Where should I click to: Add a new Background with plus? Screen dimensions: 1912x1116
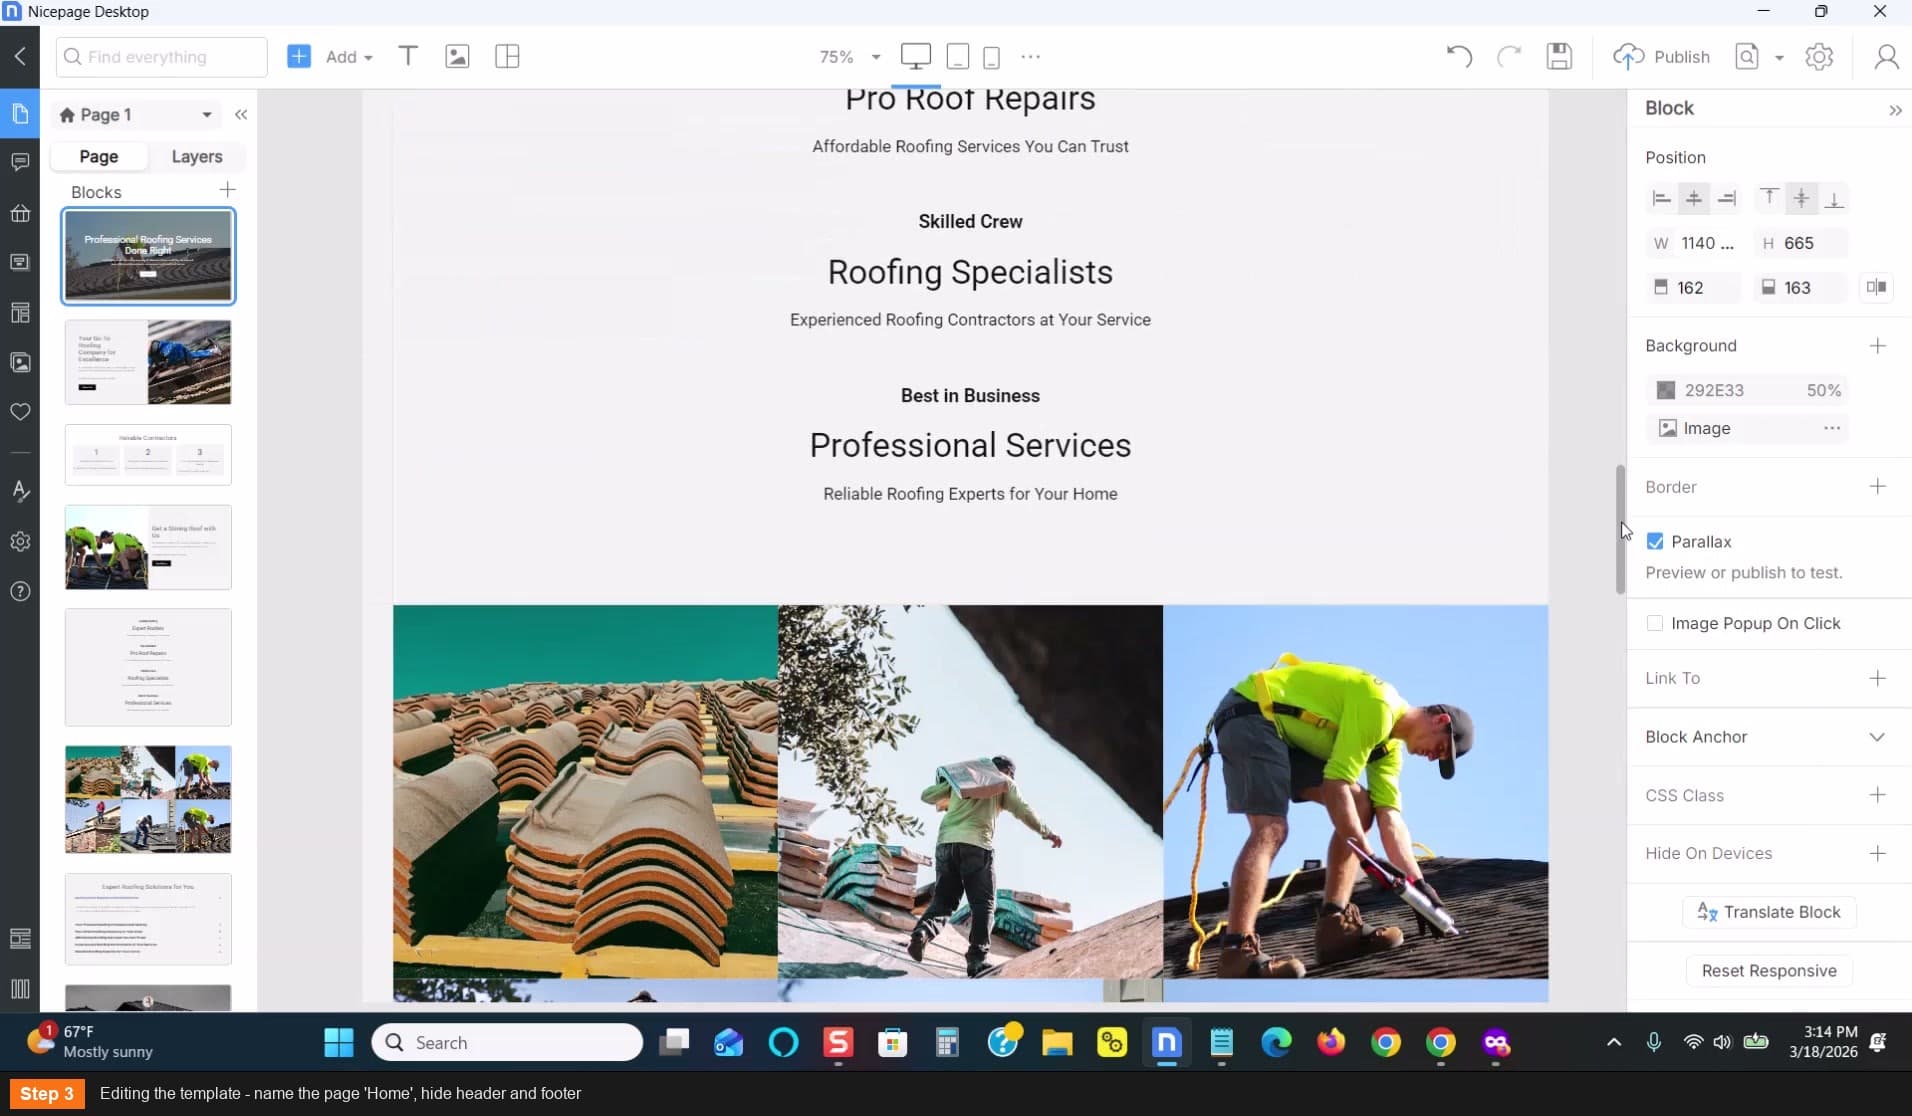click(x=1877, y=346)
